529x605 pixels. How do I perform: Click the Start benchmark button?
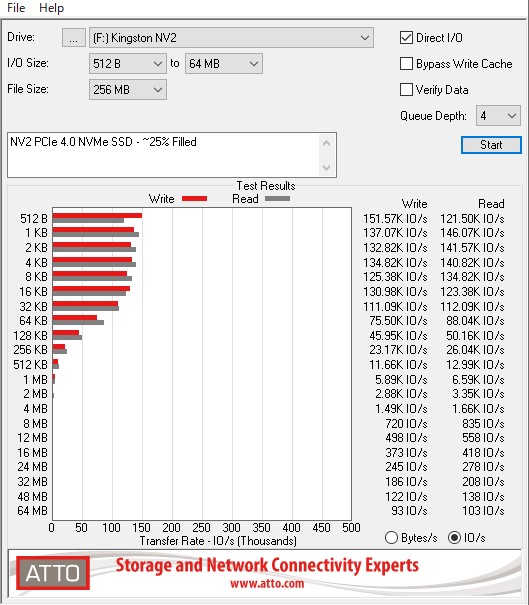coord(491,145)
